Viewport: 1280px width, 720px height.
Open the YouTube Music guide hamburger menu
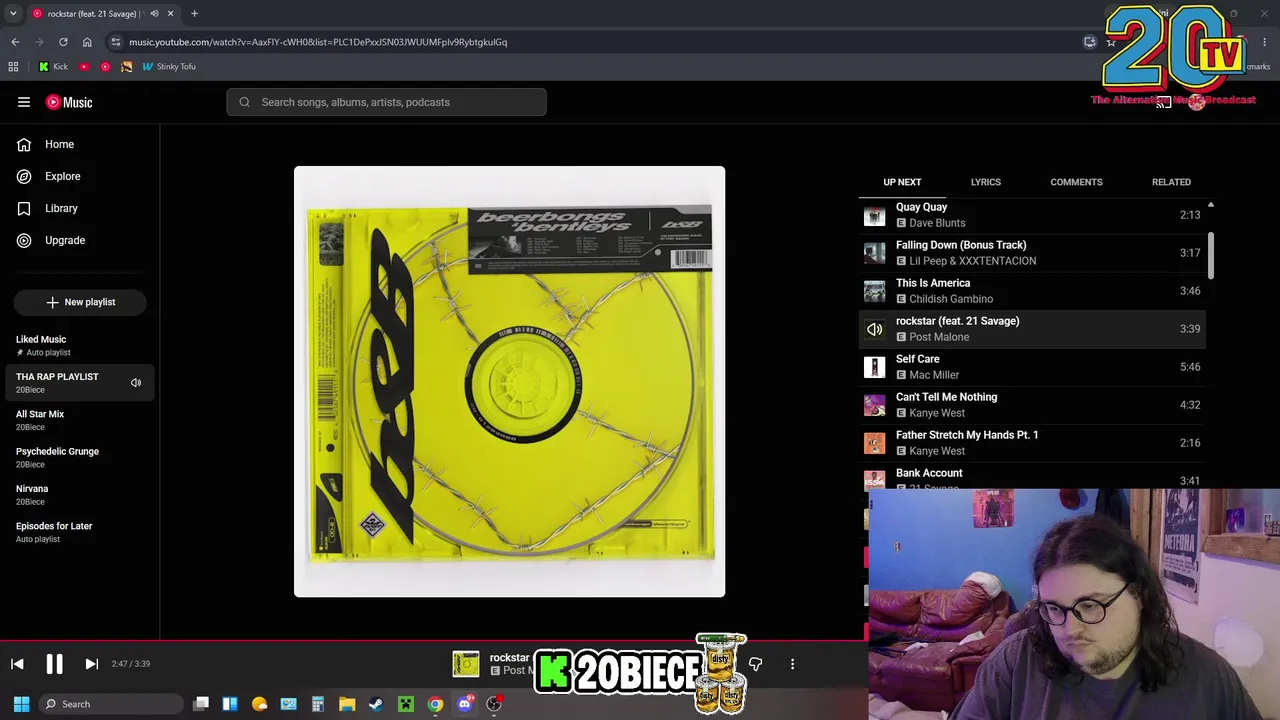(24, 102)
